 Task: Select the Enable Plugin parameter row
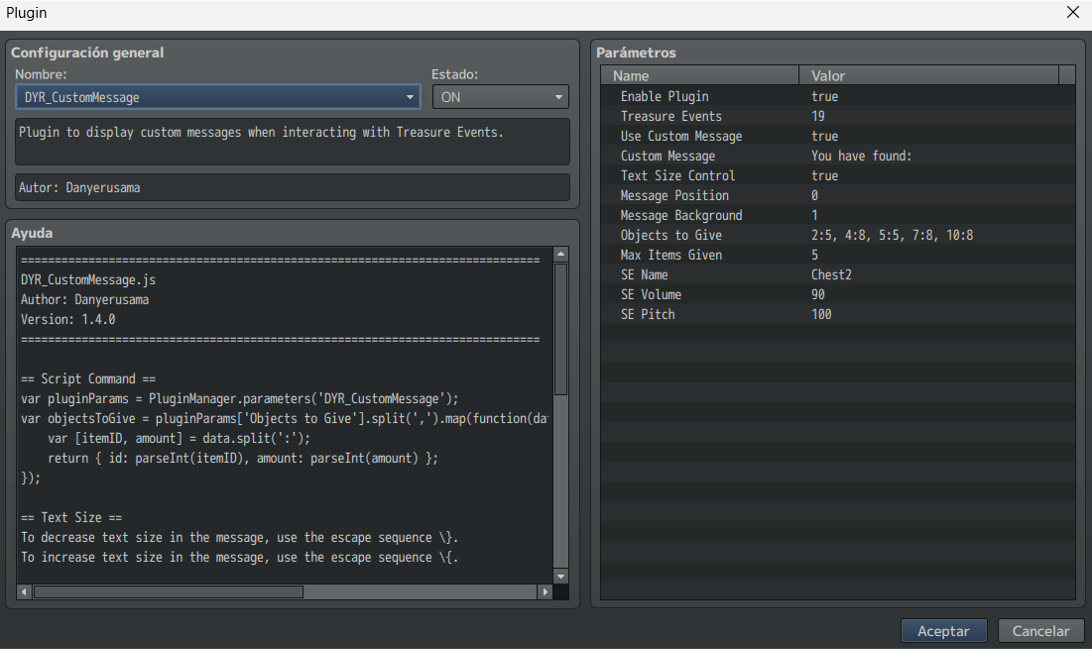700,96
